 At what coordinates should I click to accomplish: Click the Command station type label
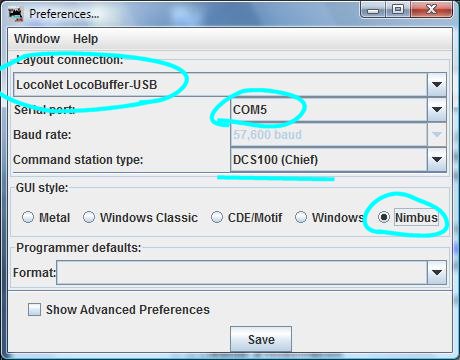tap(78, 160)
